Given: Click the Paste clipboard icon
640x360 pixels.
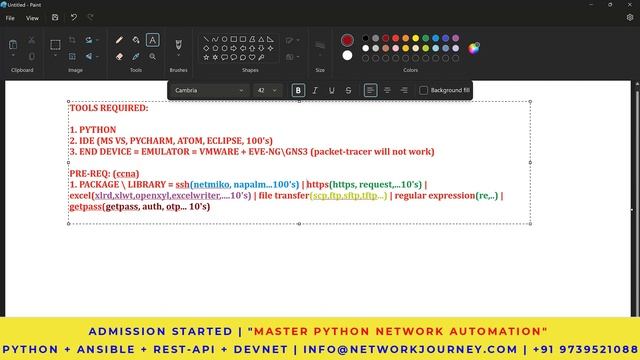Looking at the screenshot, I should coord(13,44).
